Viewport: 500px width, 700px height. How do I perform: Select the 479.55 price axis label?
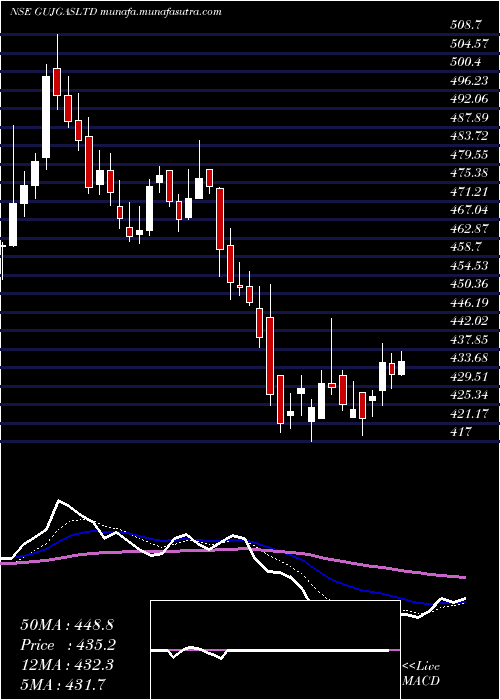tap(469, 155)
